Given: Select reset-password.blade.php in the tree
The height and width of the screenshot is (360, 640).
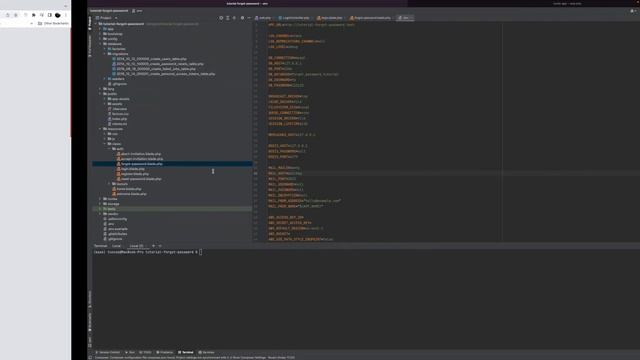Looking at the screenshot, I should pyautogui.click(x=139, y=179).
